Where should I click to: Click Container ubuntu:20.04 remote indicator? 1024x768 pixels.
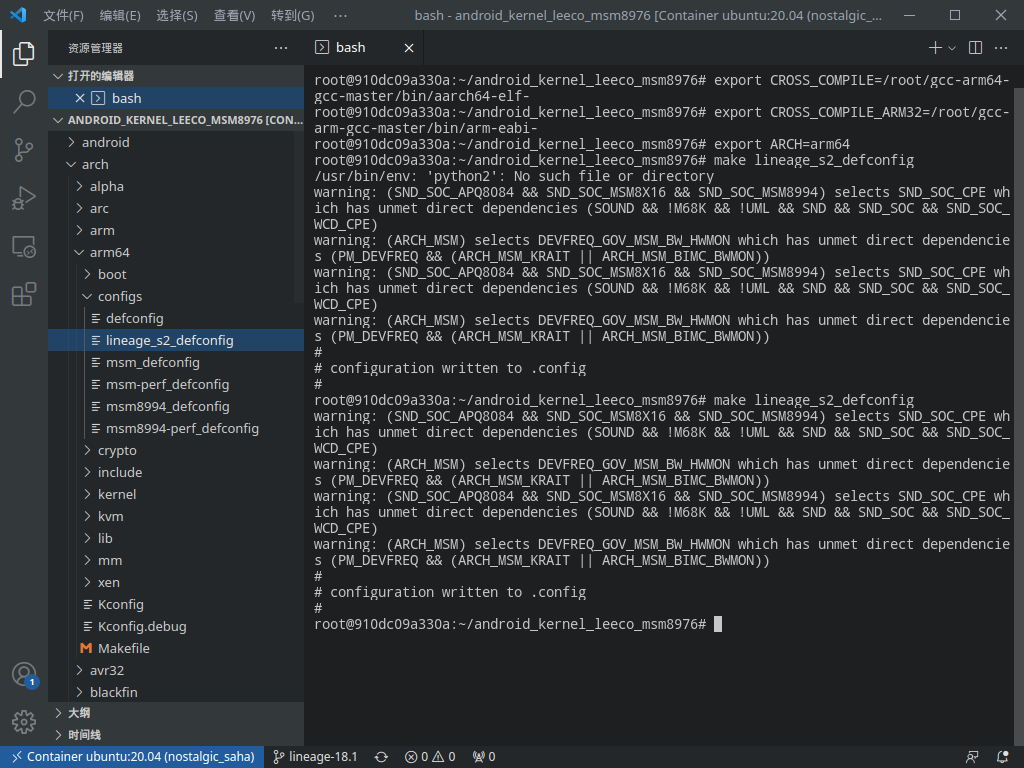point(132,757)
